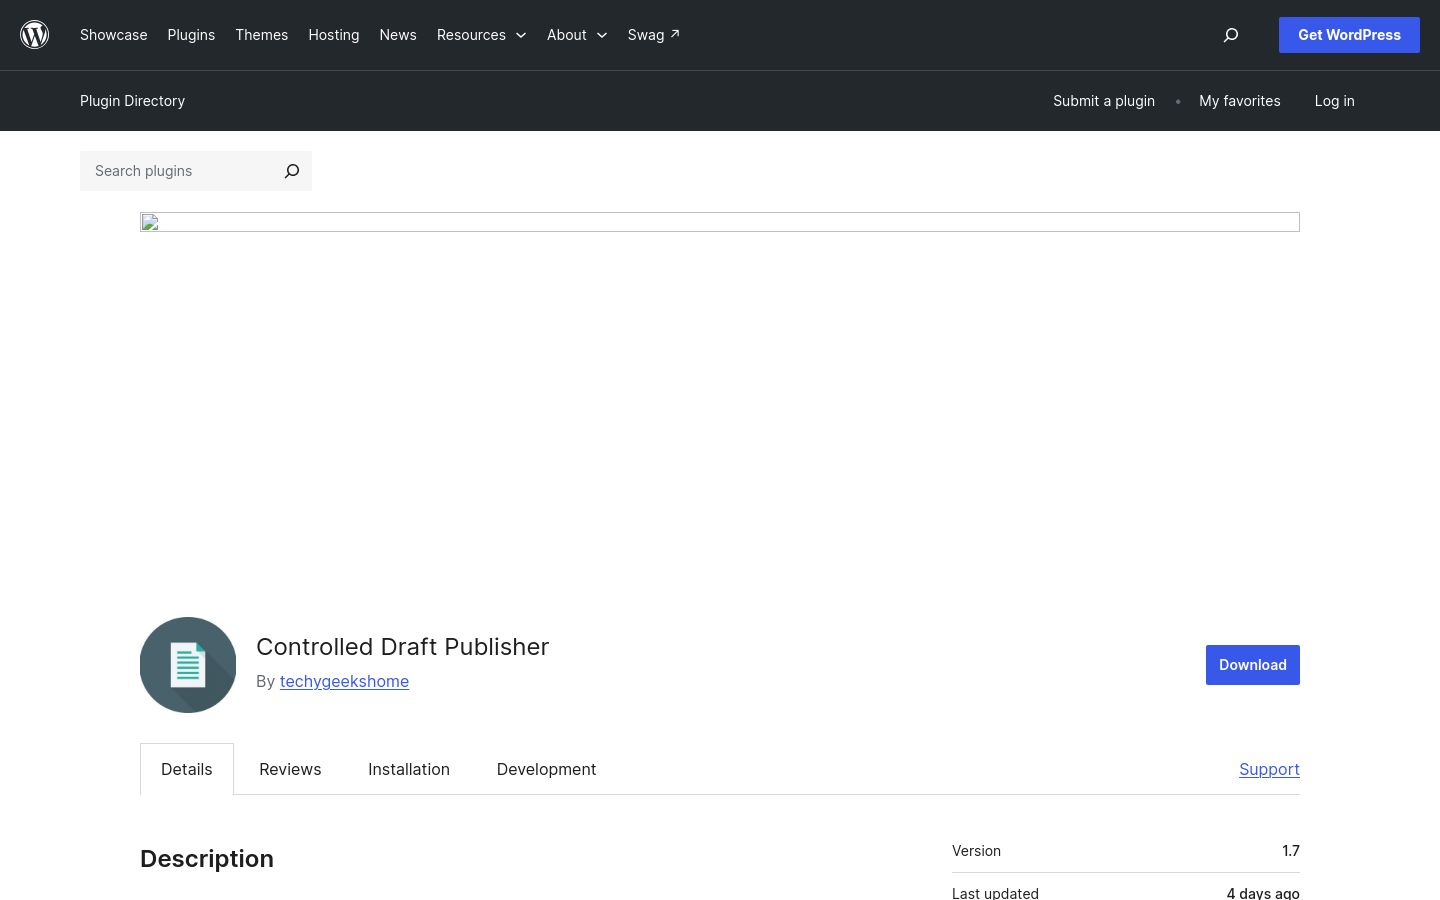1440x900 pixels.
Task: Click the Log in link
Action: coord(1335,101)
